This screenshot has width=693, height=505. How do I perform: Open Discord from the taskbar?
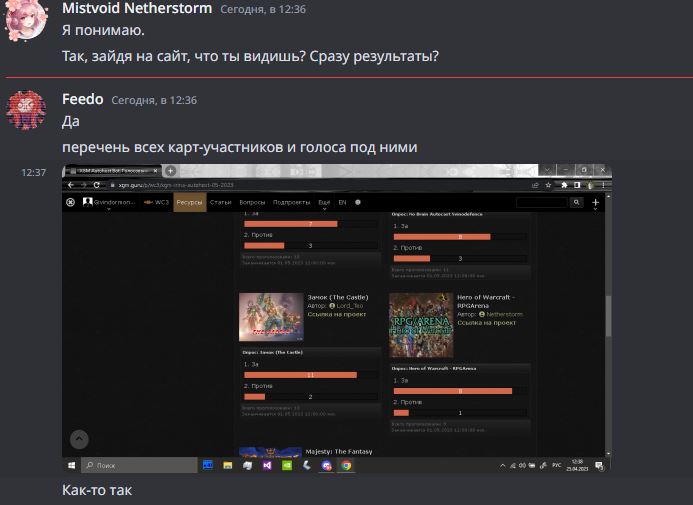pyautogui.click(x=327, y=465)
